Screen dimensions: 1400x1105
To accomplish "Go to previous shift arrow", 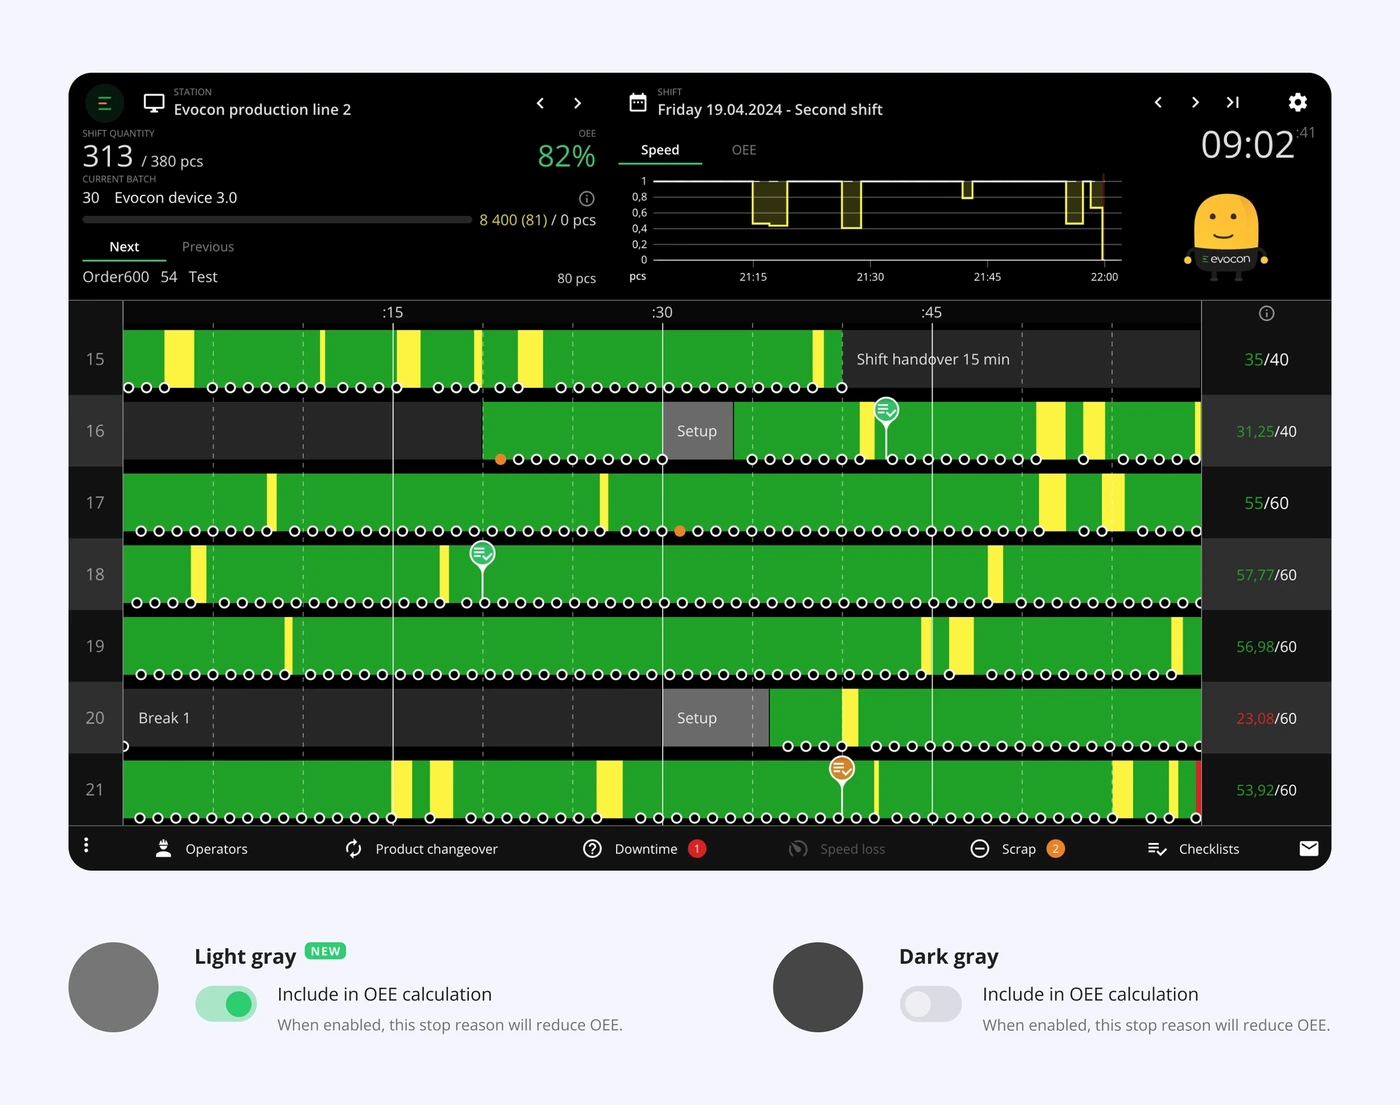I will tap(1158, 102).
